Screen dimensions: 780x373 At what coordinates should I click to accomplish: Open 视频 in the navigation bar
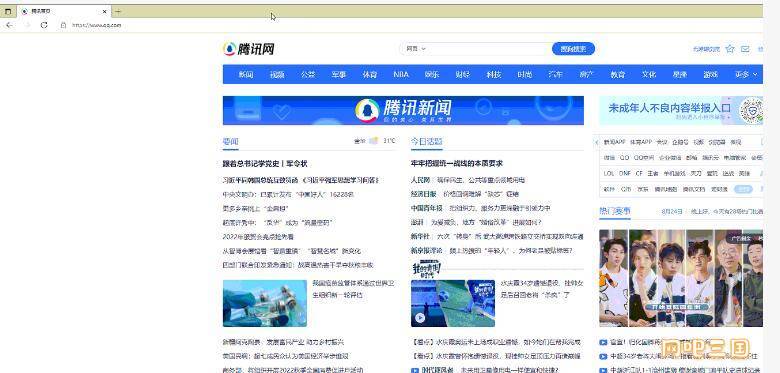(277, 75)
